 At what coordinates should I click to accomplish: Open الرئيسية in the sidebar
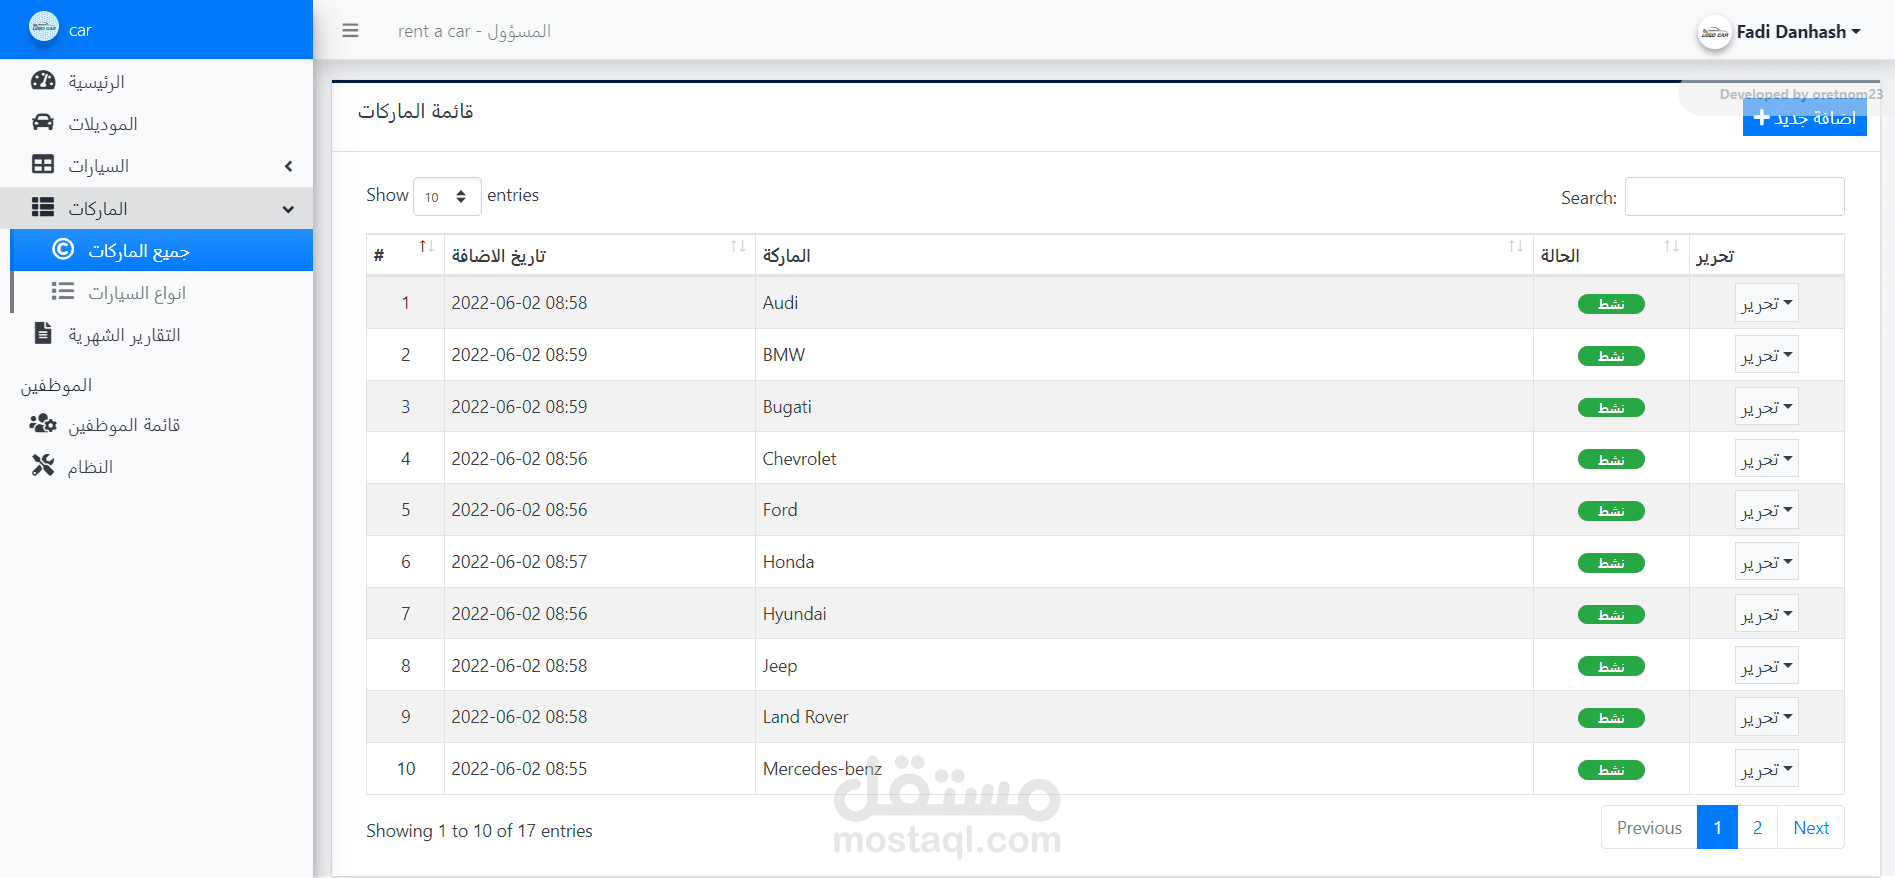point(156,81)
